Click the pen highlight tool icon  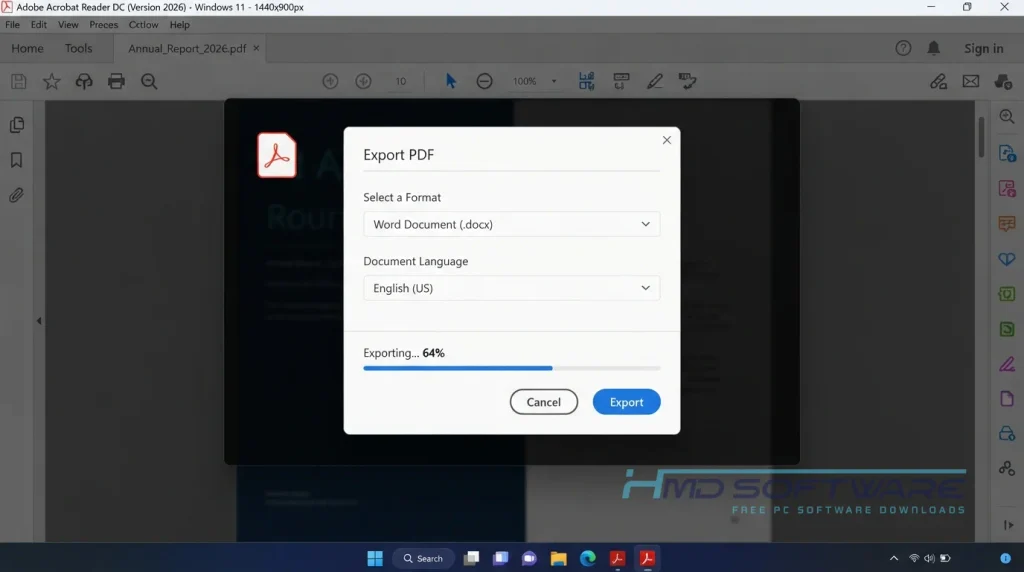click(x=654, y=81)
